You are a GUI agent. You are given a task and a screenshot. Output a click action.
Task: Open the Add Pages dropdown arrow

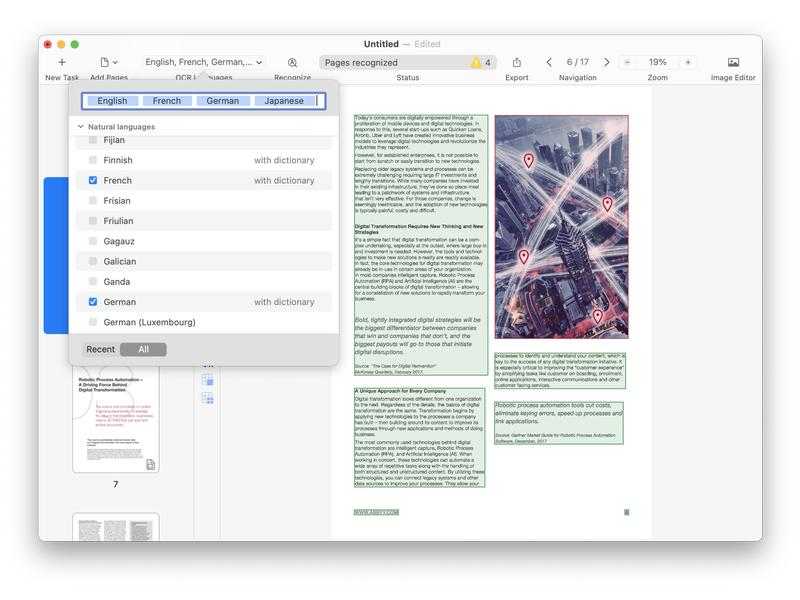point(115,62)
